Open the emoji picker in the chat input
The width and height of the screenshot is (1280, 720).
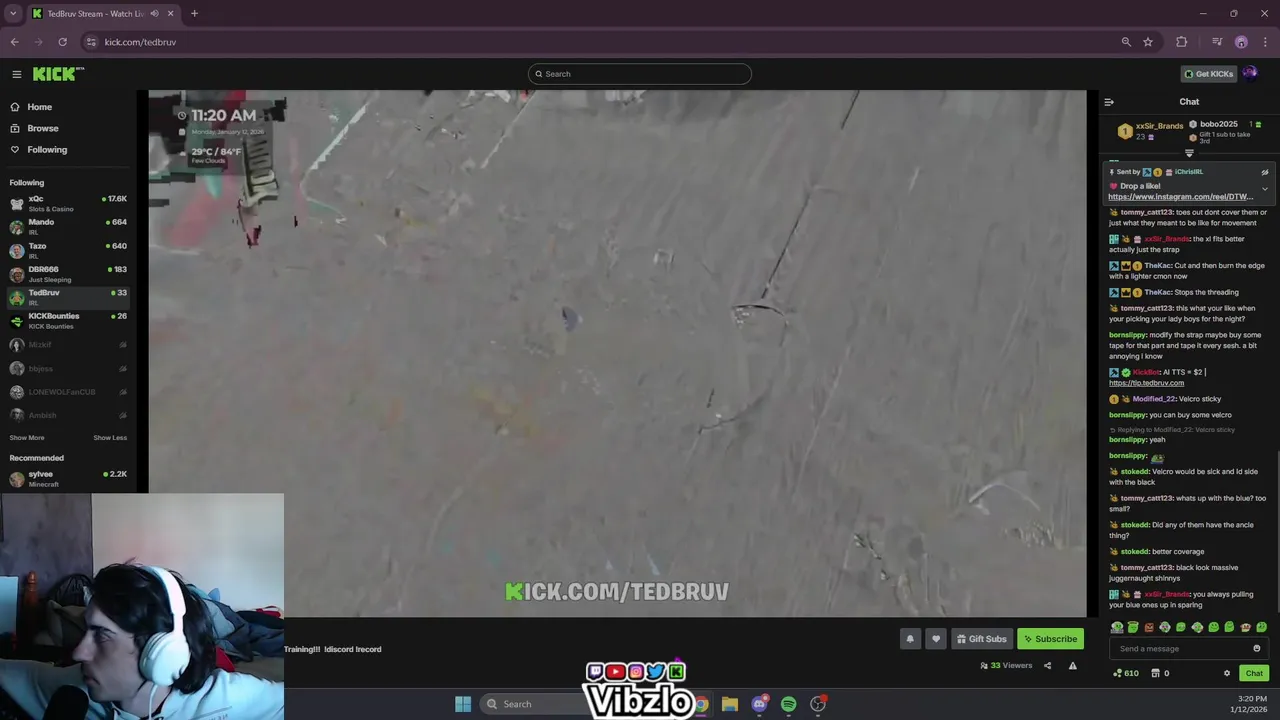(1257, 649)
